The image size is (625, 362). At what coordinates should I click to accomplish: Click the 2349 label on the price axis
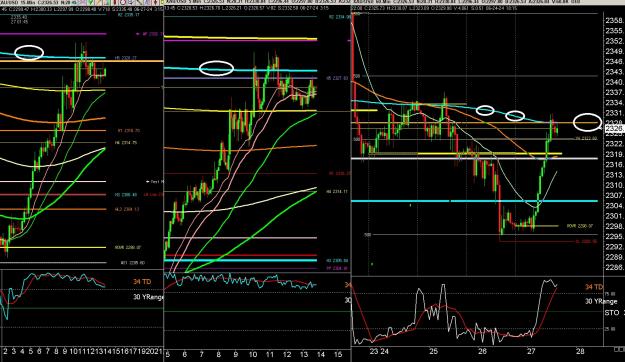pyautogui.click(x=614, y=51)
